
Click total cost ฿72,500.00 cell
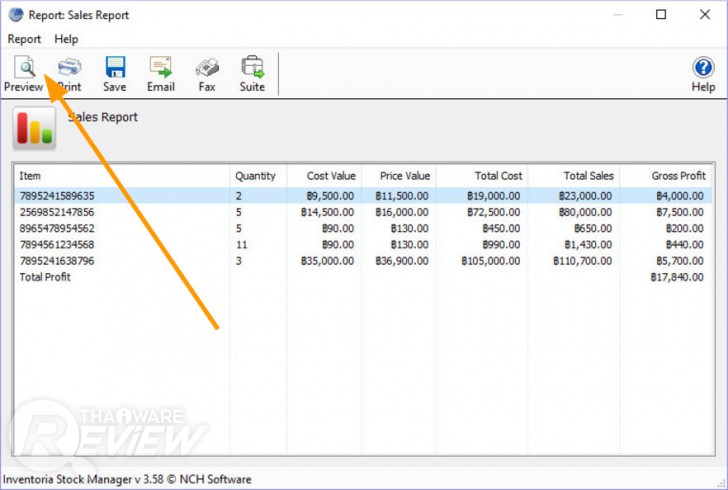[494, 212]
